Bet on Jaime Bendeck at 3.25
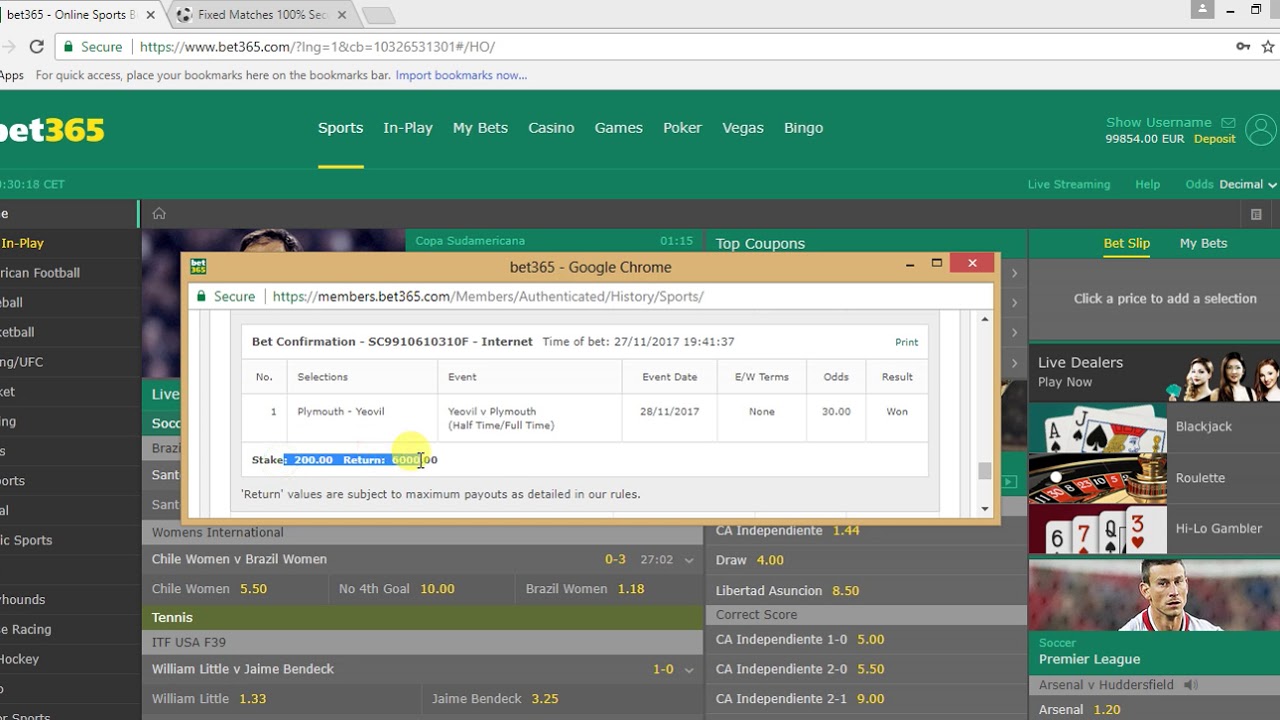Screen dimensions: 1280x720 (563, 699)
